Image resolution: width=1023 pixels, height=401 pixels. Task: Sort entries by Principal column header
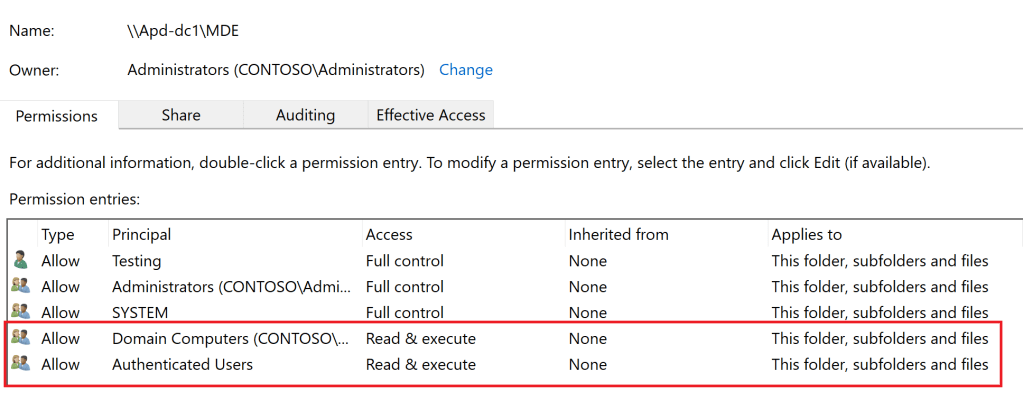[141, 235]
